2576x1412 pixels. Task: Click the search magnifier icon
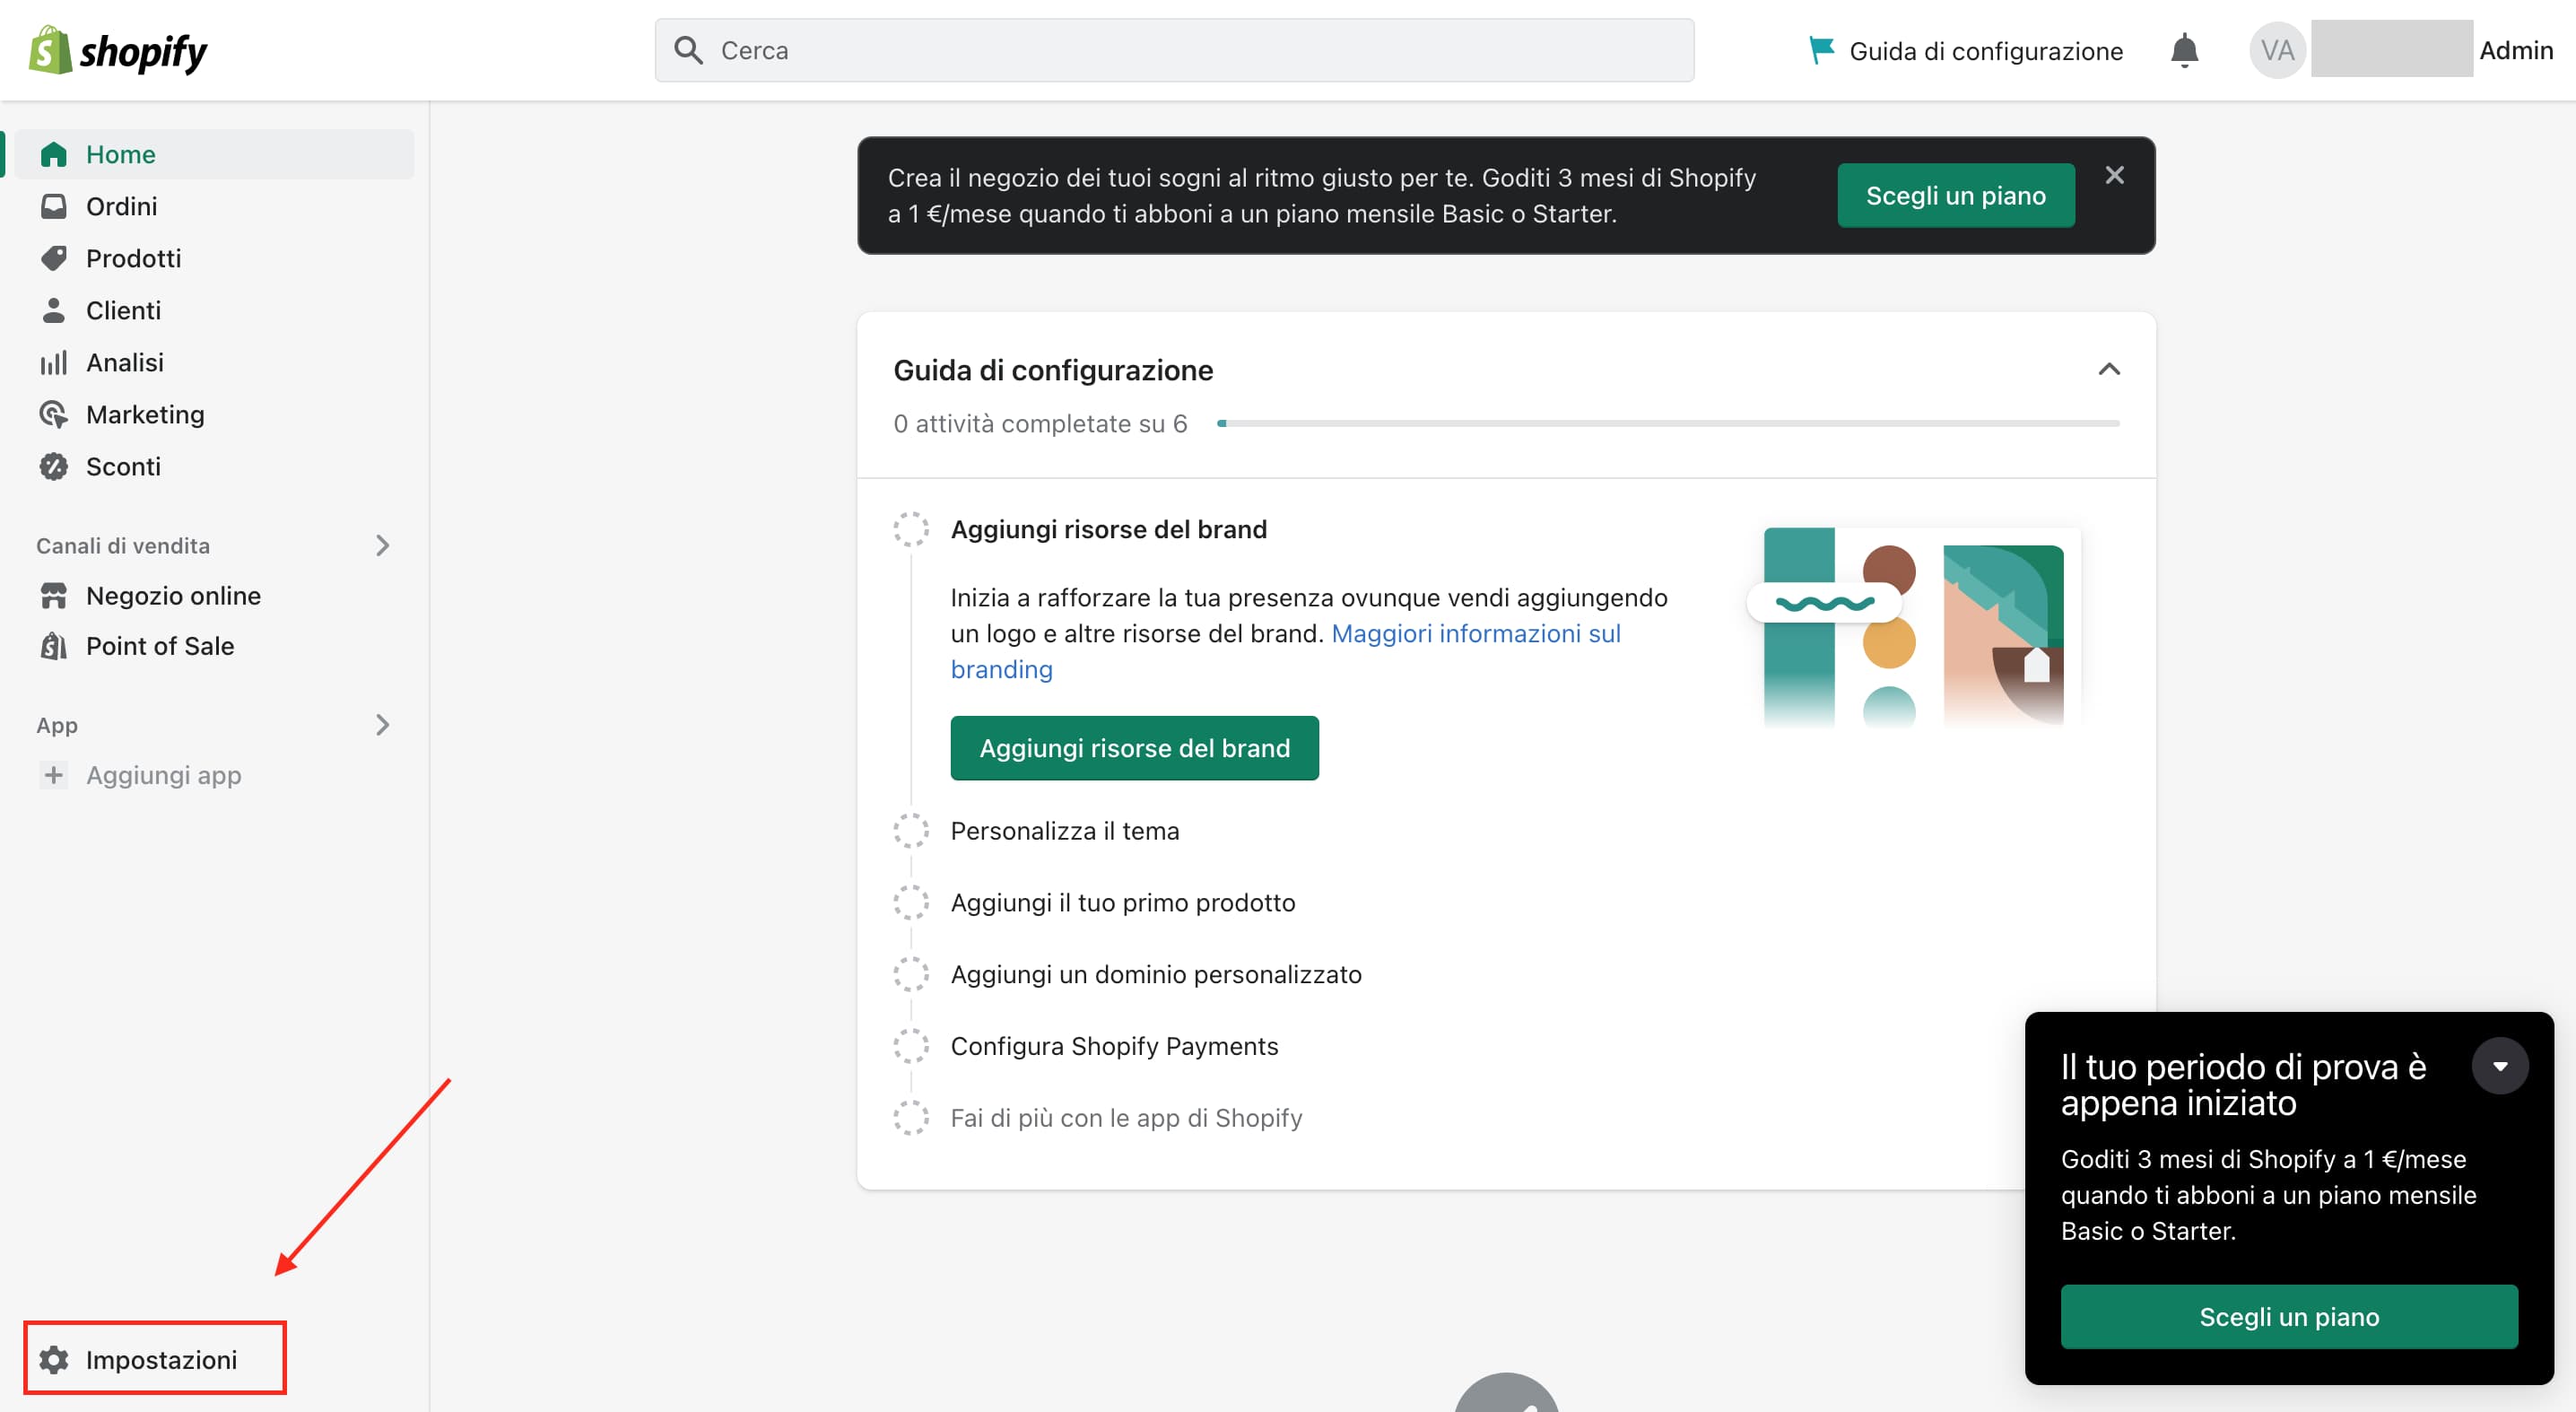click(x=688, y=50)
